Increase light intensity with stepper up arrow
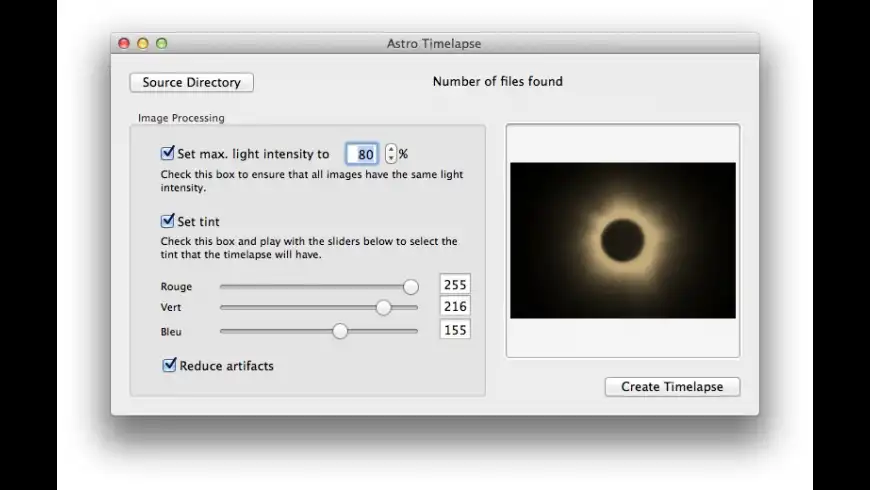The width and height of the screenshot is (870, 490). point(390,150)
